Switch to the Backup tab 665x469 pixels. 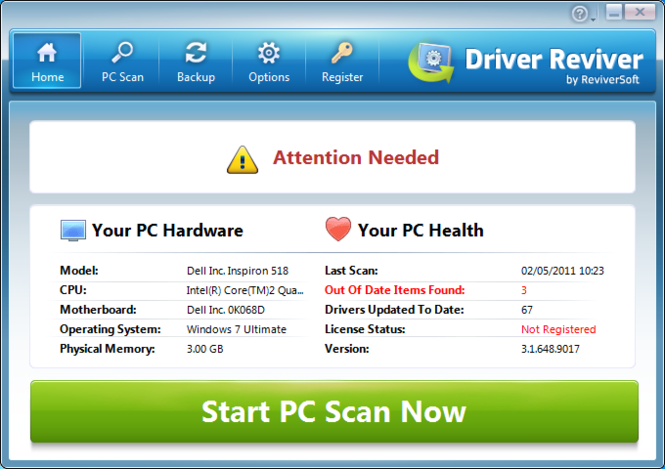196,61
